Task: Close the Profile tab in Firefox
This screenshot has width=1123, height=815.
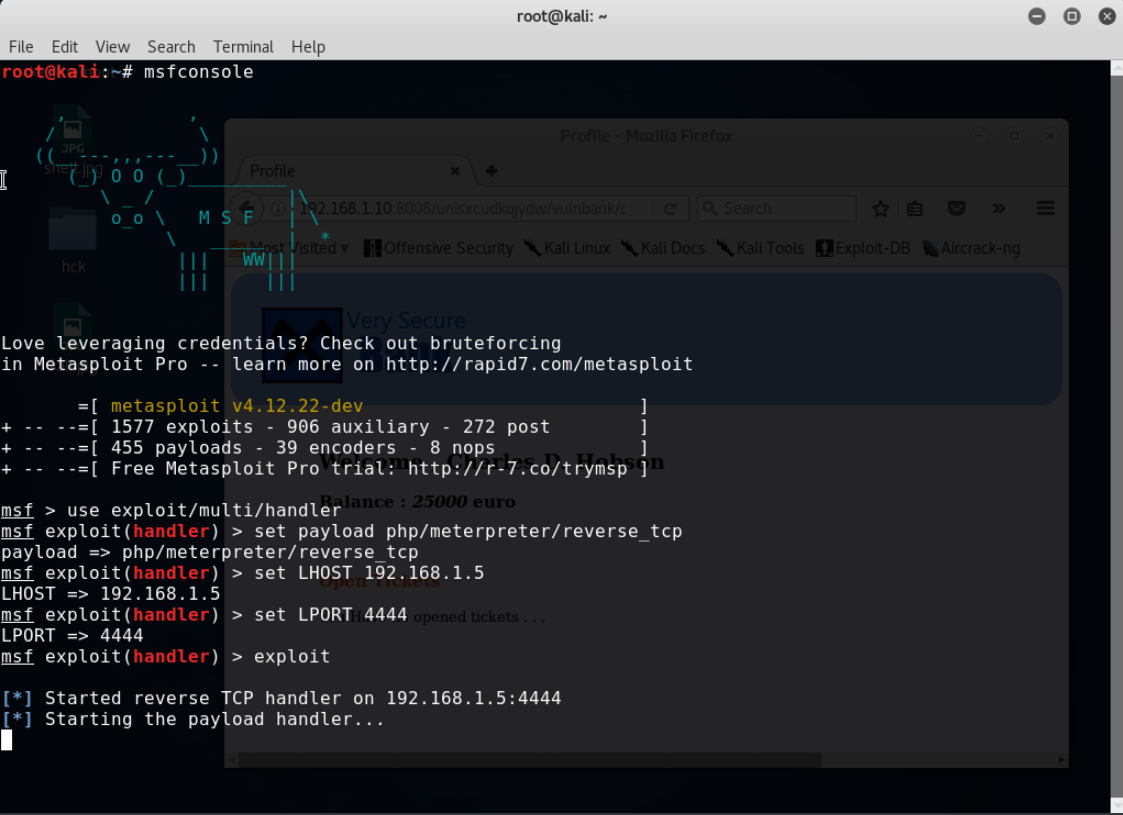Action: [455, 171]
